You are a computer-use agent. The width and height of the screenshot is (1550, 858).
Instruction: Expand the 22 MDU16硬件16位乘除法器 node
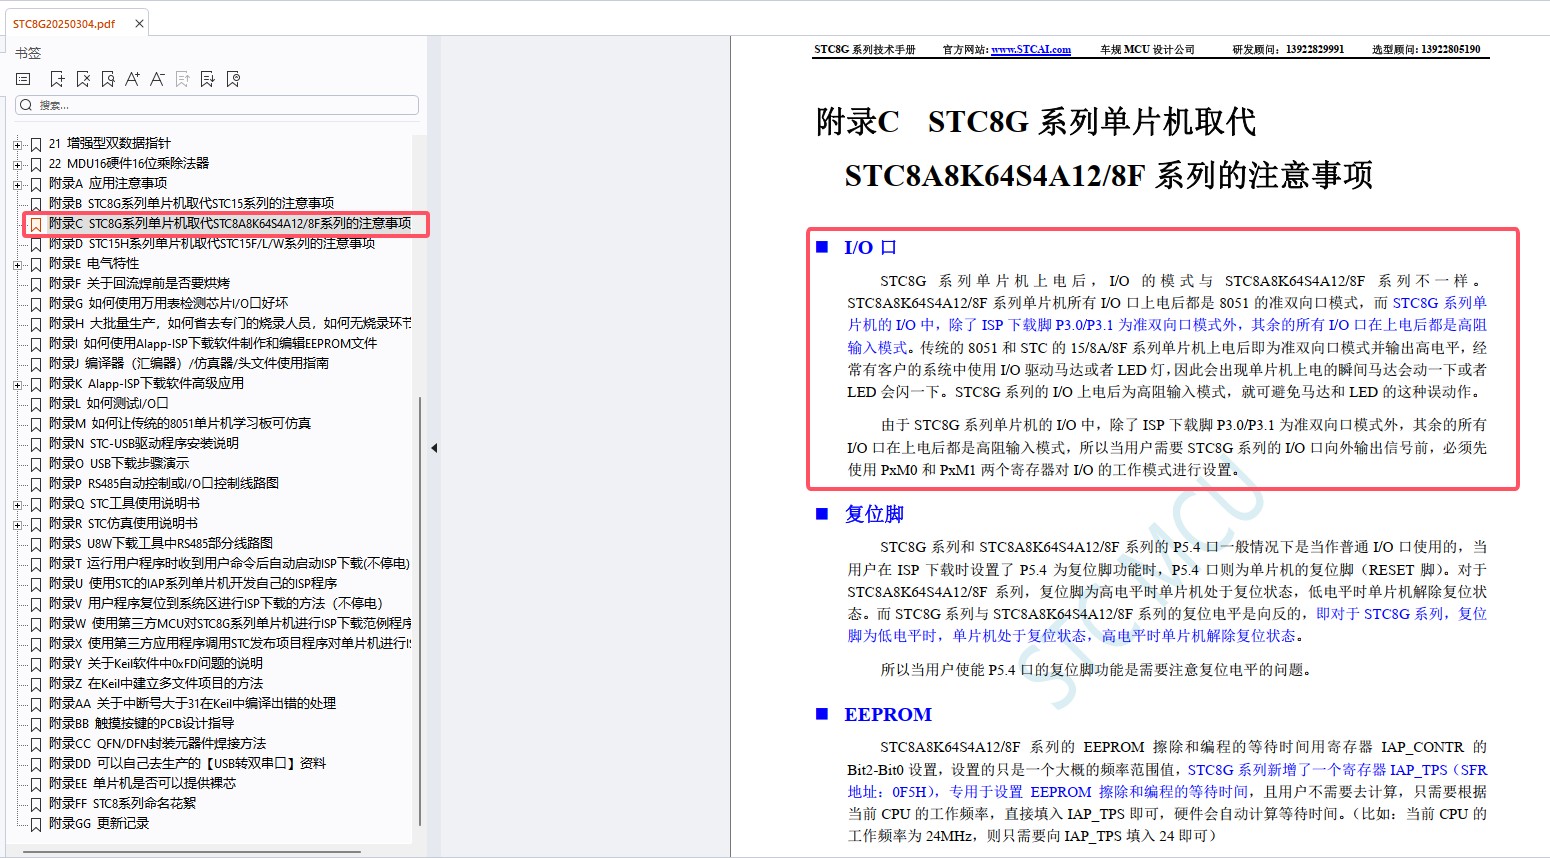(x=17, y=164)
